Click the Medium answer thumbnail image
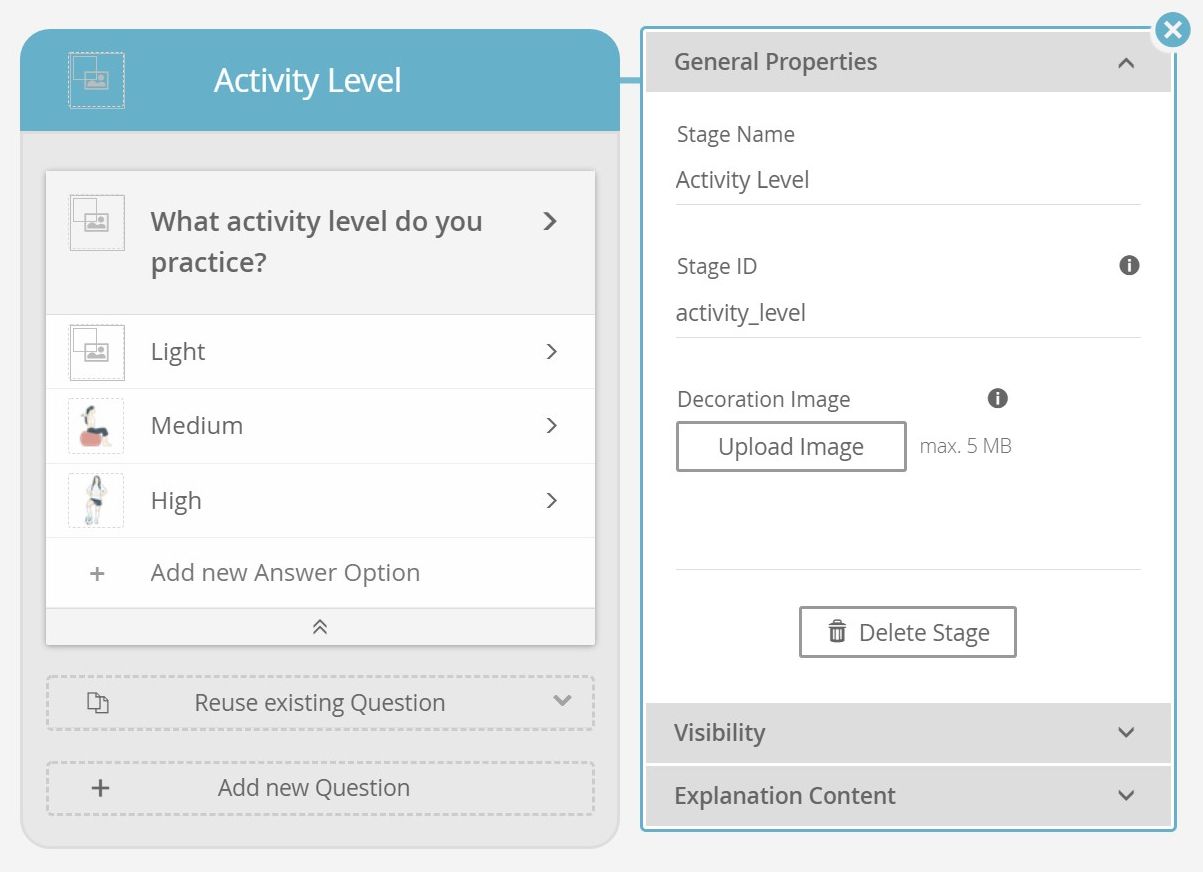This screenshot has height=872, width=1203. point(97,426)
